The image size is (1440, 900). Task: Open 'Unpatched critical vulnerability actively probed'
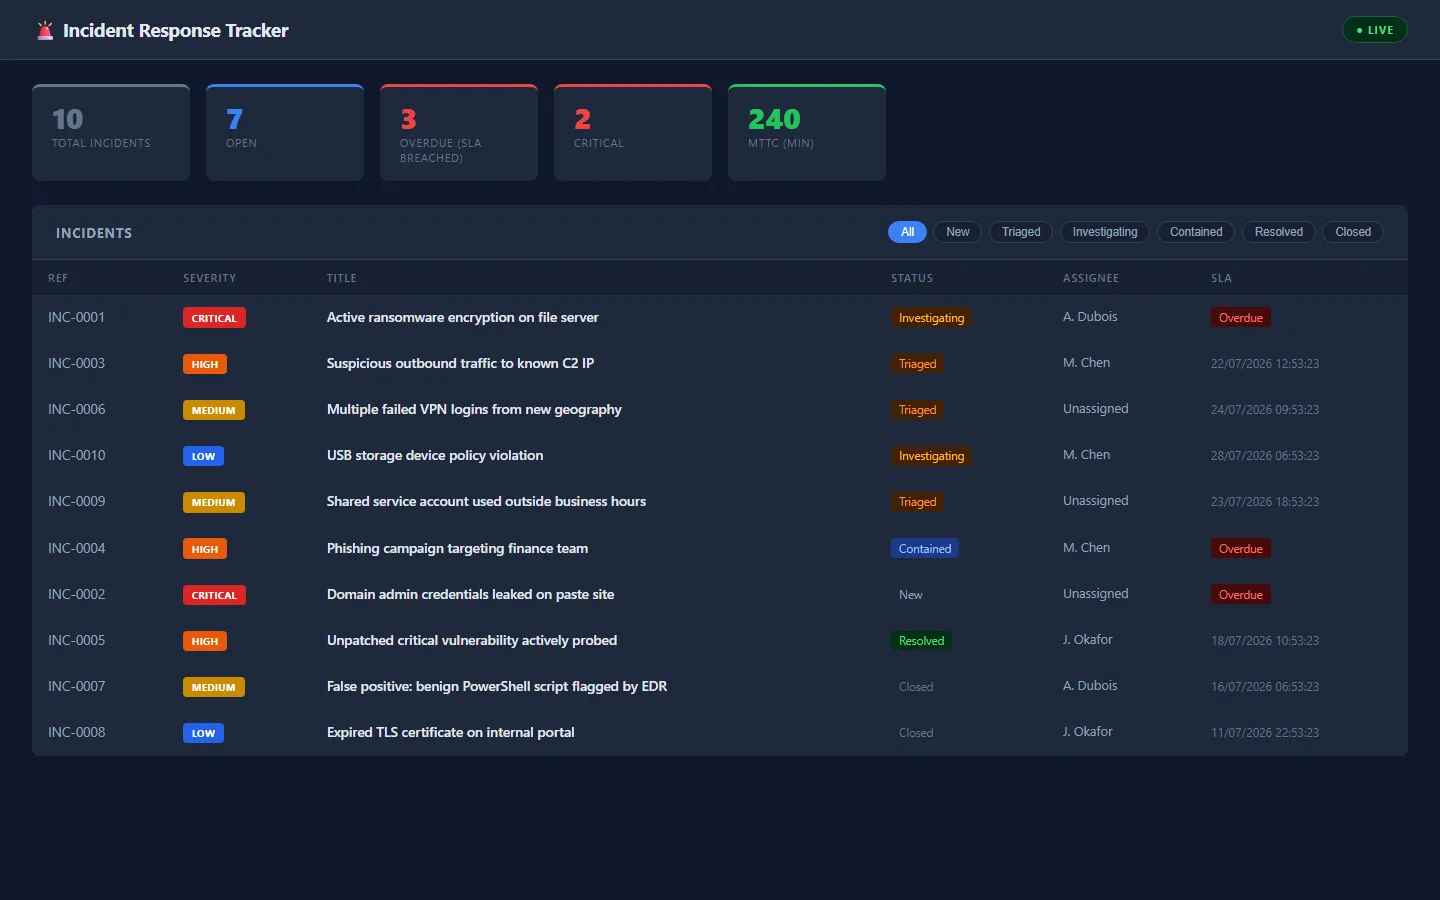(472, 640)
